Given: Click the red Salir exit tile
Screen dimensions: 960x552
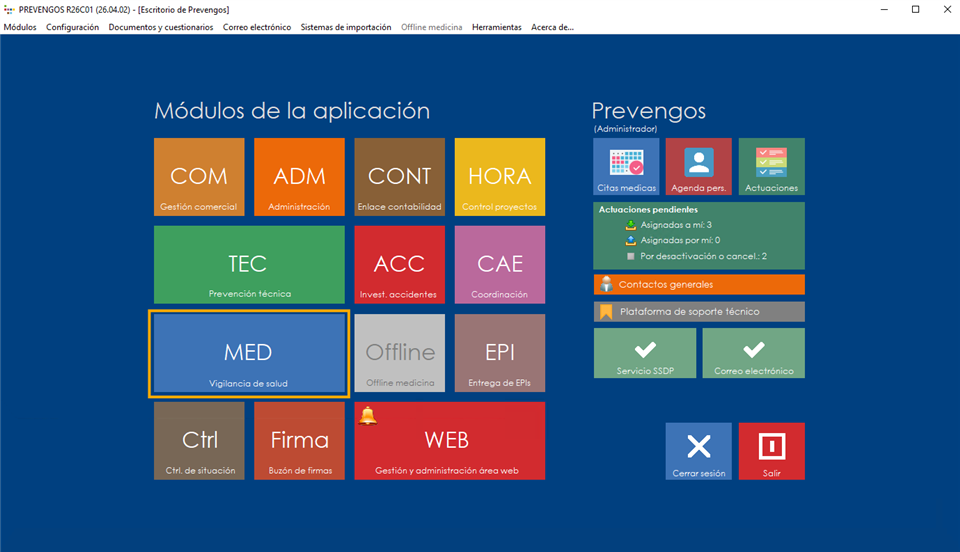Looking at the screenshot, I should [771, 451].
